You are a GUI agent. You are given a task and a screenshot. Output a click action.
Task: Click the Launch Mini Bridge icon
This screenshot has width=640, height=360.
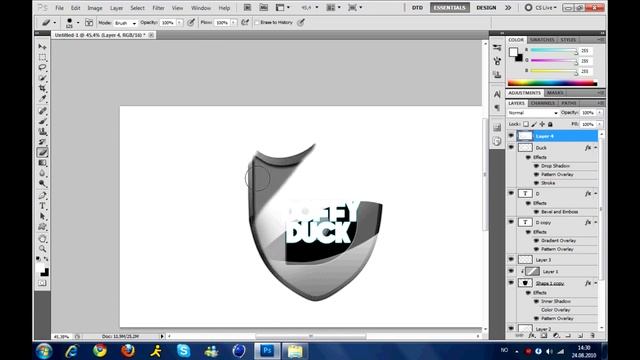[264, 7]
